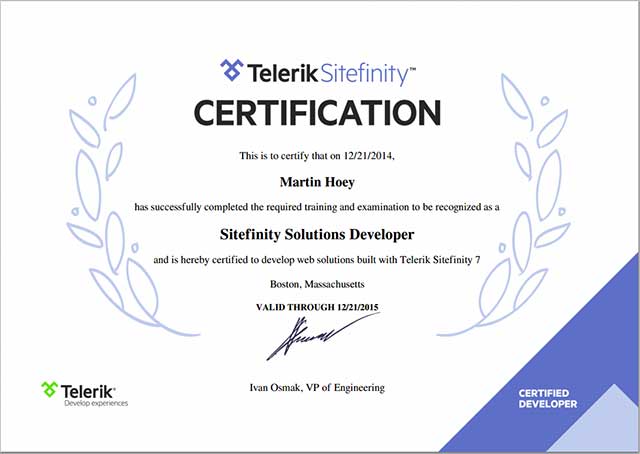Click VALID THROUGH 12/21/2015 text
The height and width of the screenshot is (454, 640).
pyautogui.click(x=317, y=307)
